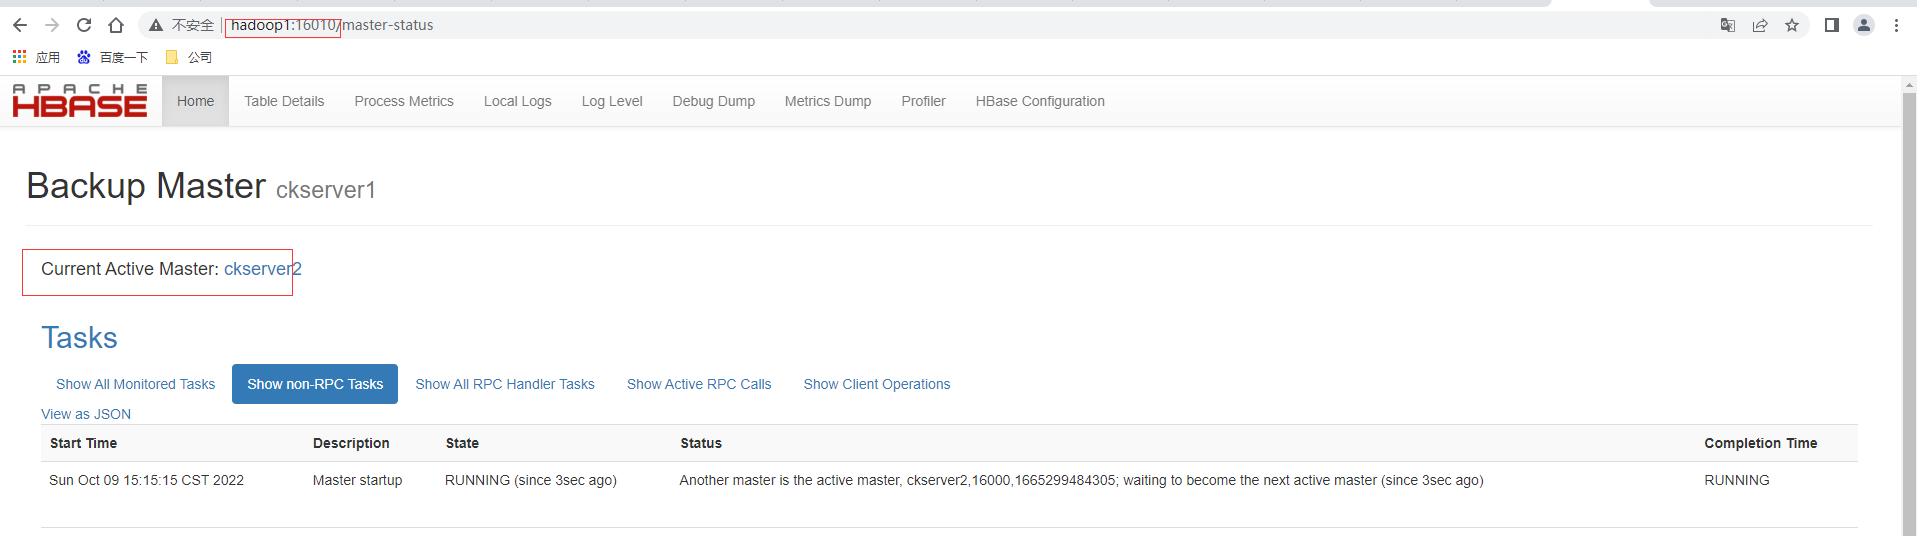Switch to Show All RPC Handler Tasks
This screenshot has width=1917, height=536.
(505, 384)
